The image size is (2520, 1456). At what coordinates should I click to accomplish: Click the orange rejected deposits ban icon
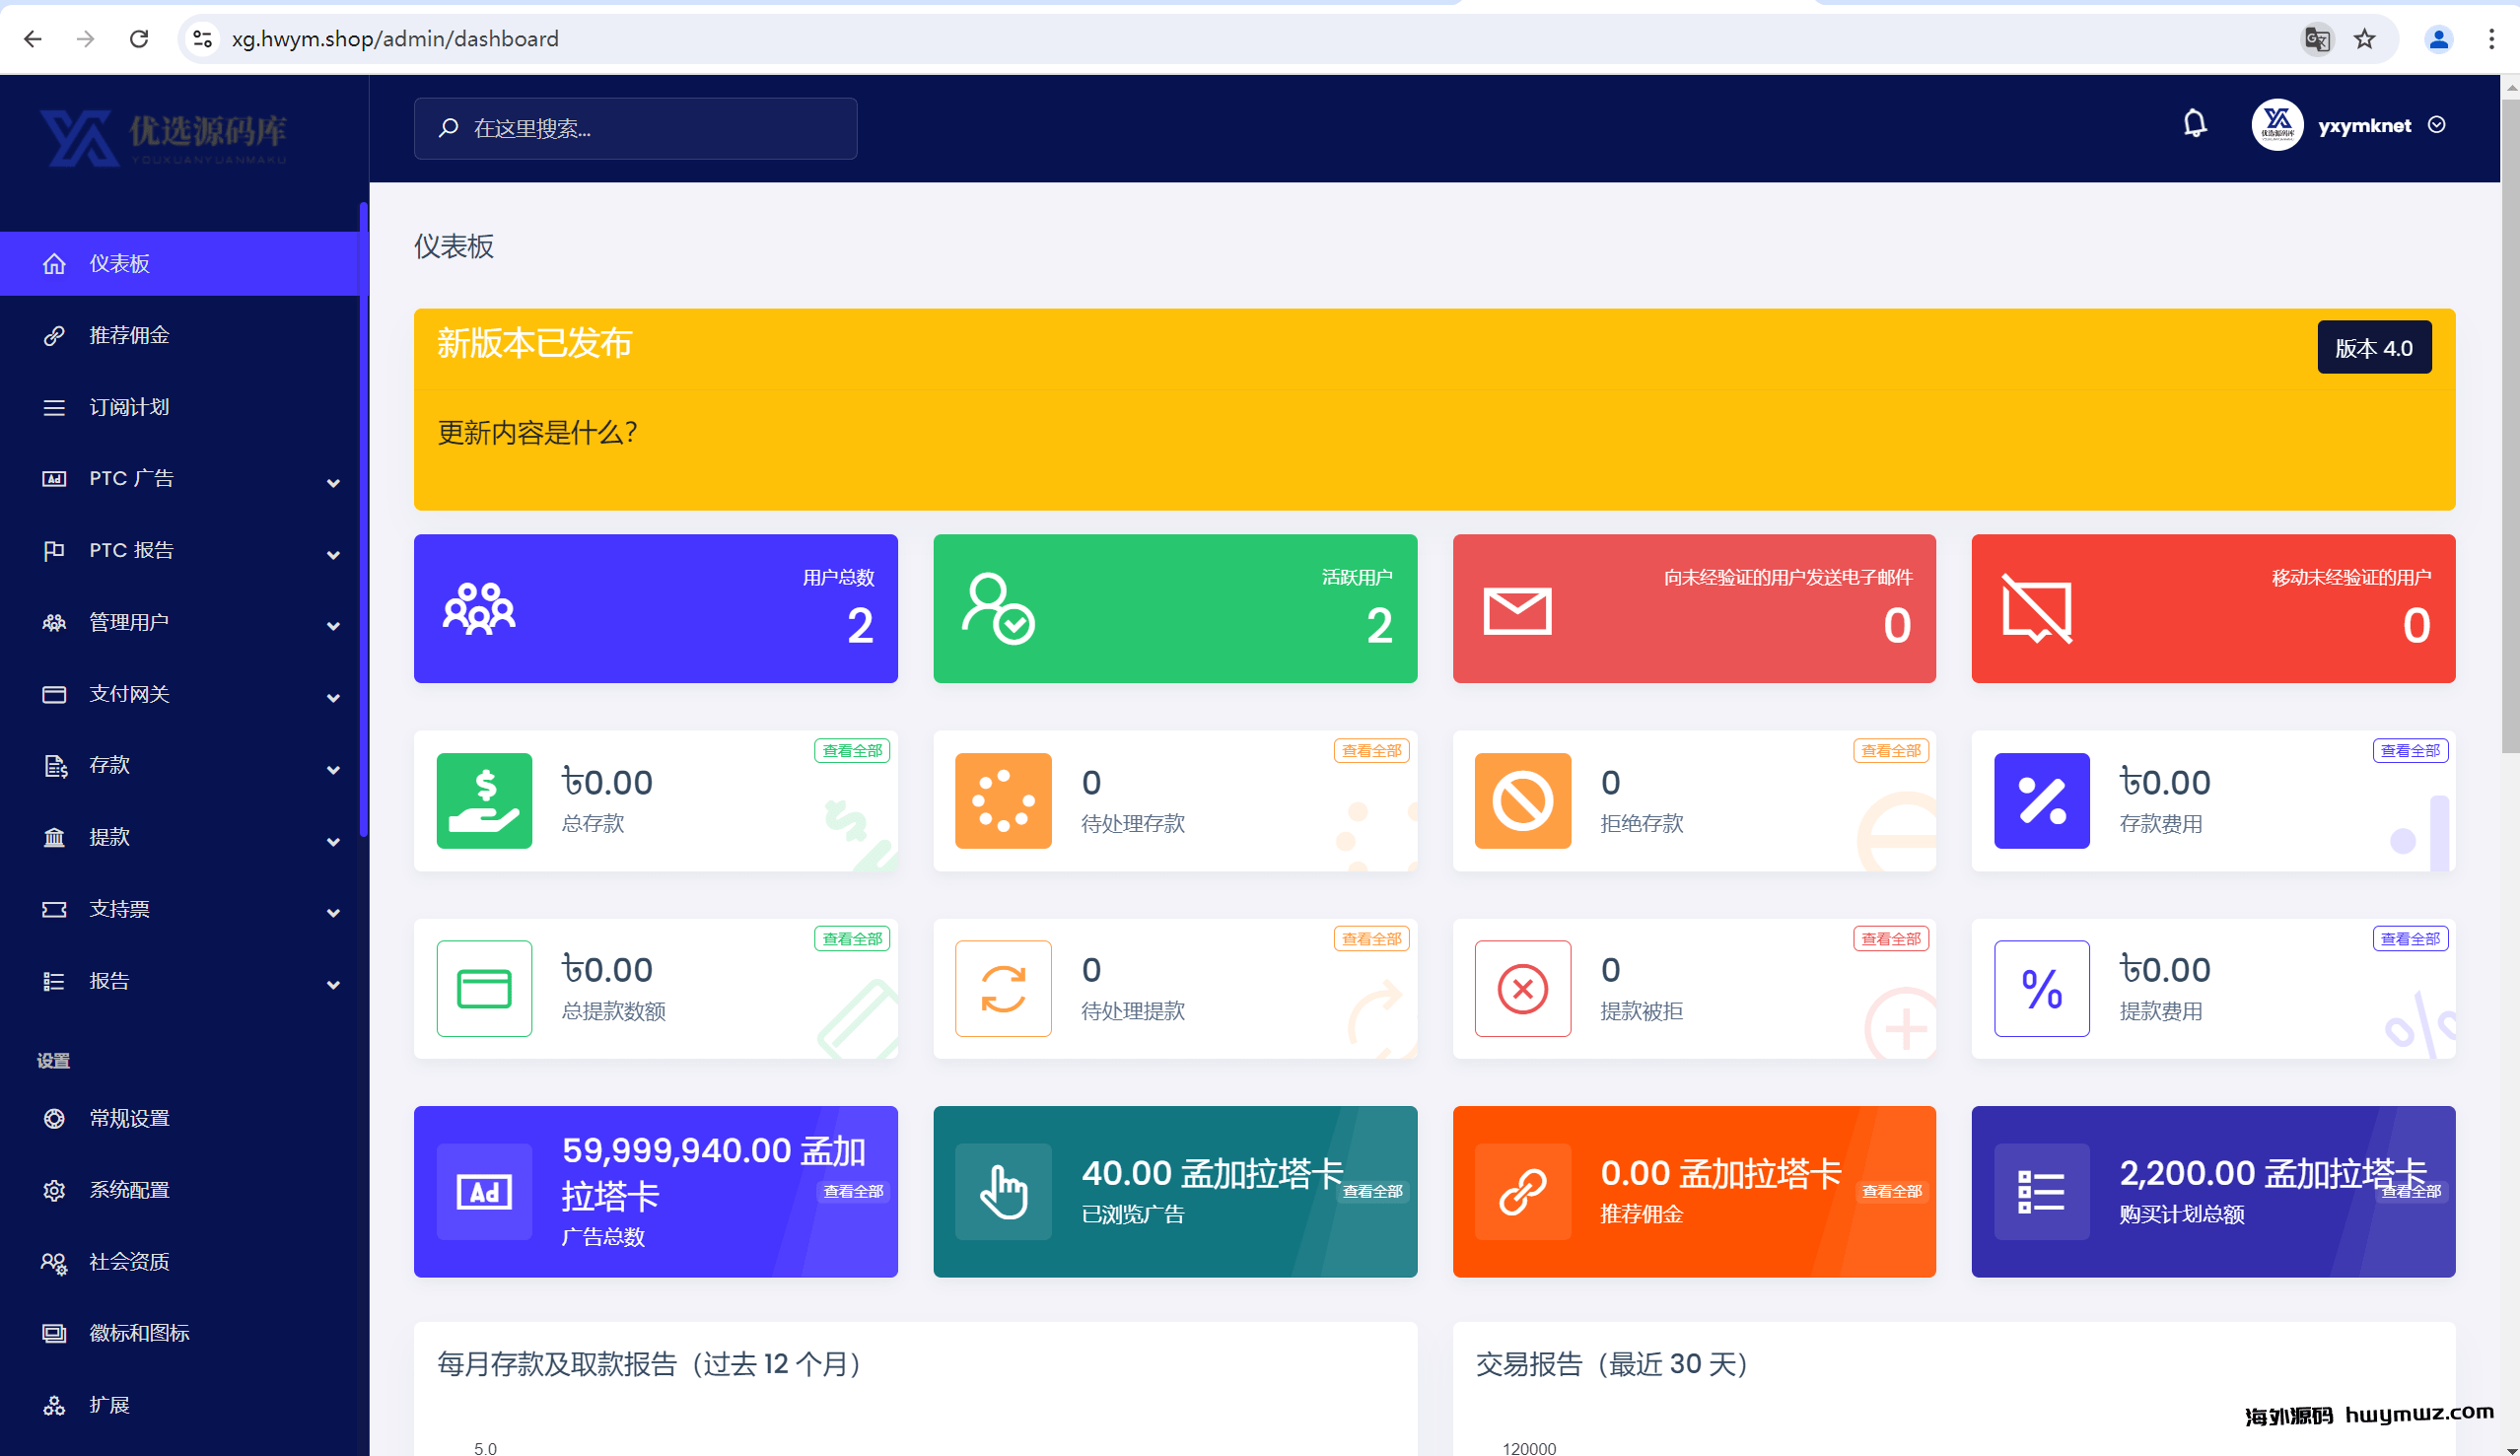point(1522,800)
